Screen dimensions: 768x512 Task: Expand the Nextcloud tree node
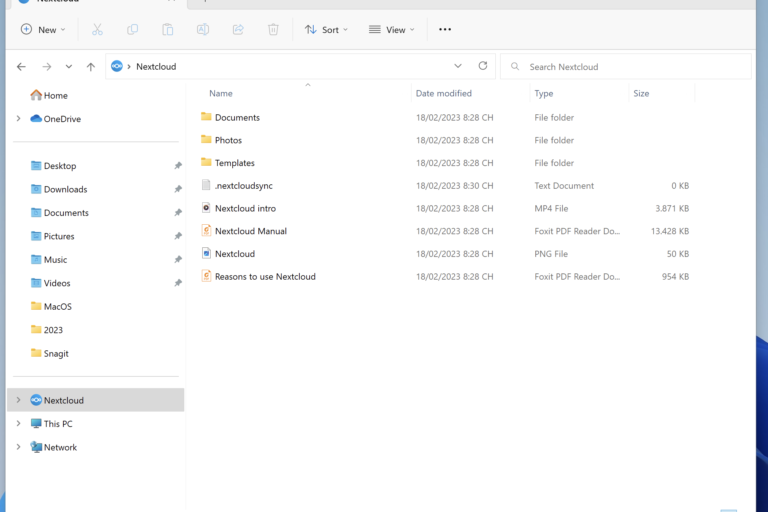pyautogui.click(x=18, y=400)
